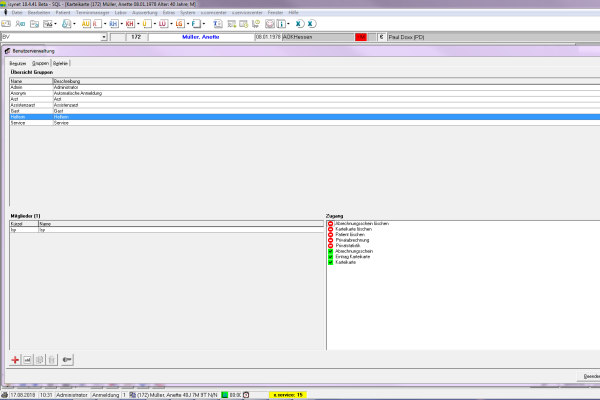Click the green status bar square
This screenshot has height=400, width=600.
tap(225, 395)
